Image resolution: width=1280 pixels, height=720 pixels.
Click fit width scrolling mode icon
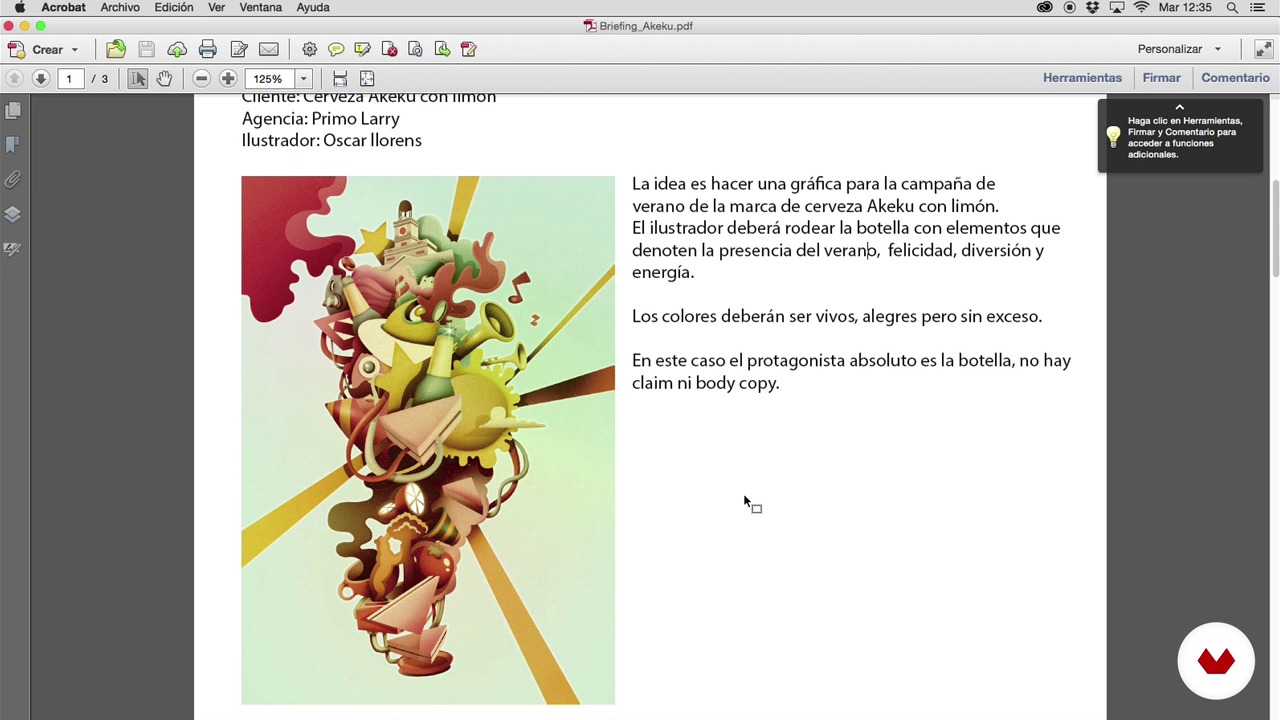pyautogui.click(x=340, y=78)
